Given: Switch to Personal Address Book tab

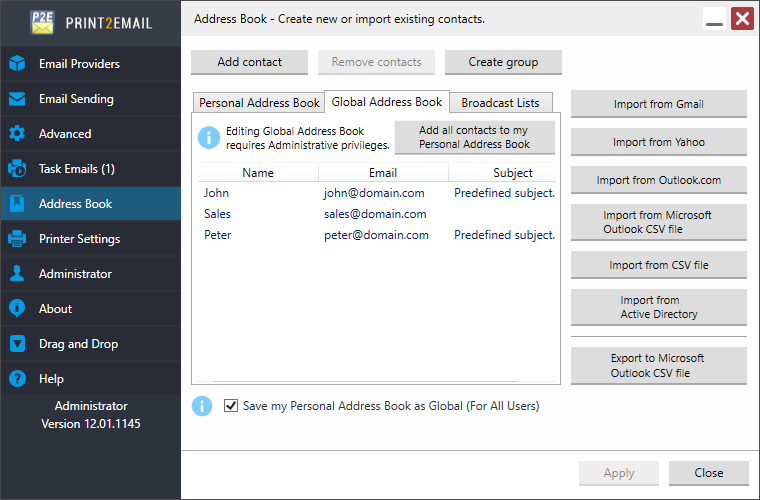Looking at the screenshot, I should [259, 103].
